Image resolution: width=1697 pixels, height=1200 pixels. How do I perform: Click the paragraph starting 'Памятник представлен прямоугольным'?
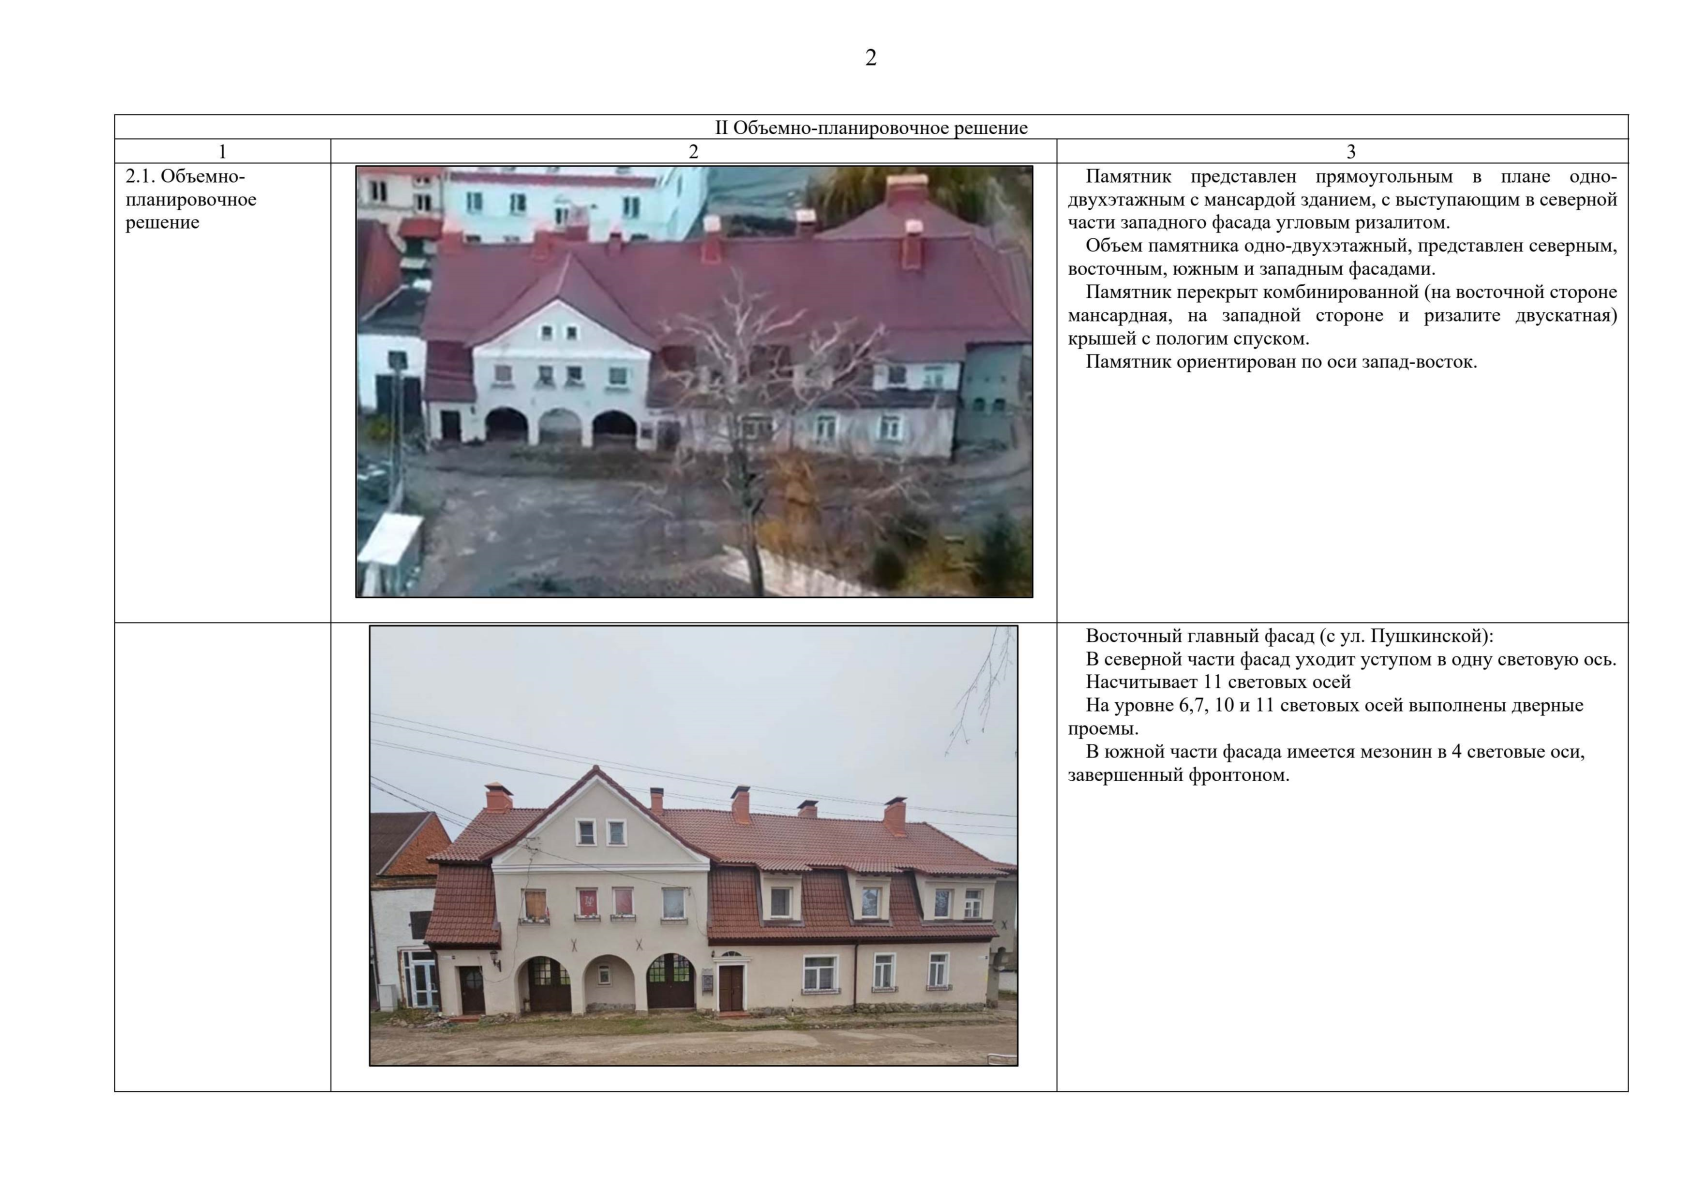click(1342, 199)
